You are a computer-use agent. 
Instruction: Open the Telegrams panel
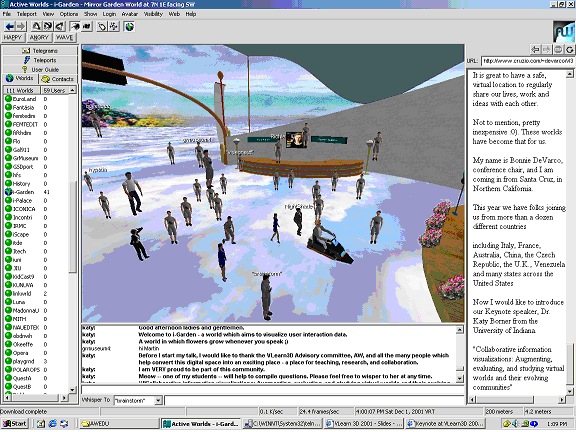pos(40,51)
